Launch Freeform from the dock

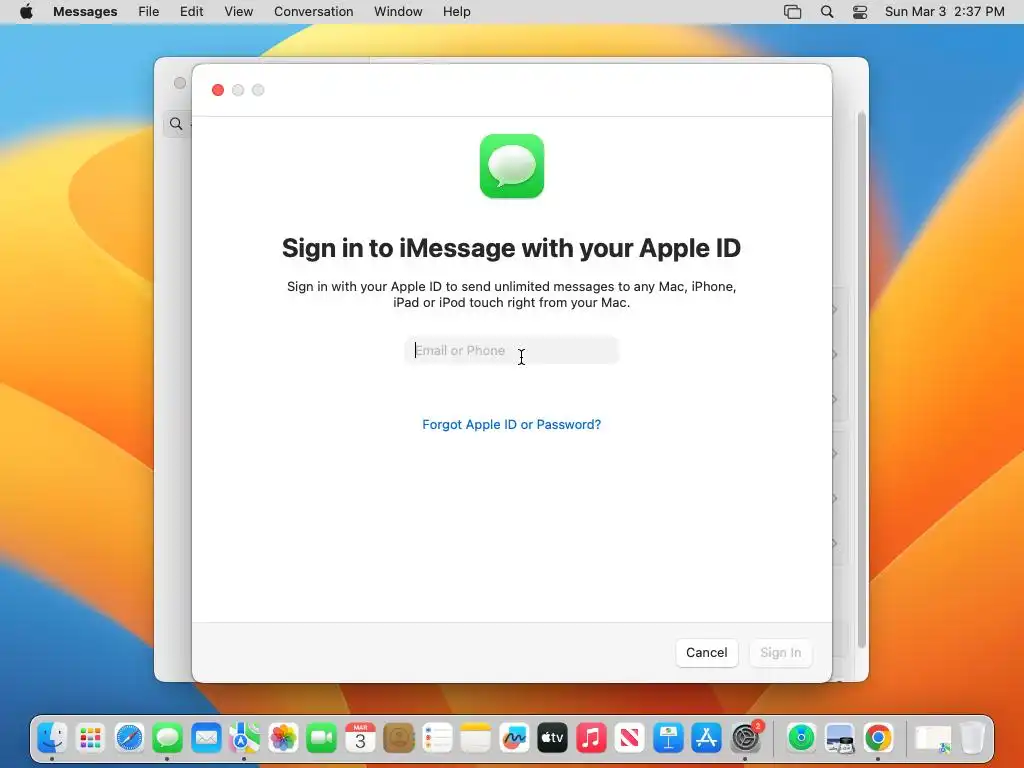[514, 738]
